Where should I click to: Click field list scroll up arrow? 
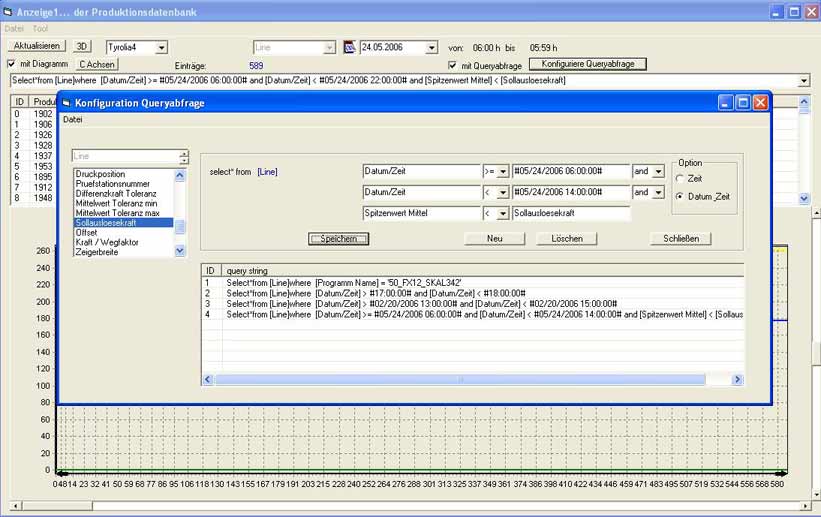tap(180, 175)
